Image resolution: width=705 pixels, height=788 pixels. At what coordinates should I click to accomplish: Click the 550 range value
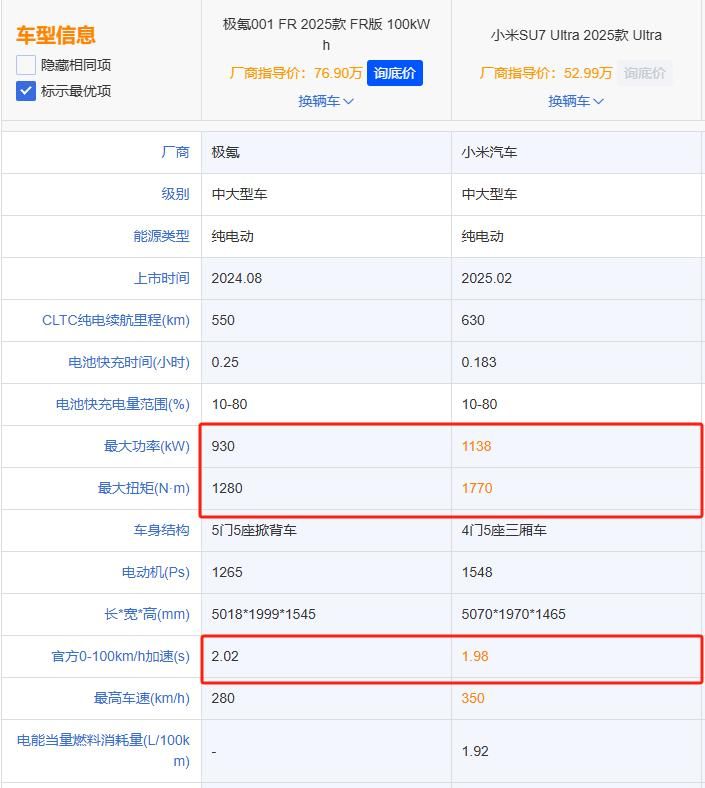[x=223, y=321]
